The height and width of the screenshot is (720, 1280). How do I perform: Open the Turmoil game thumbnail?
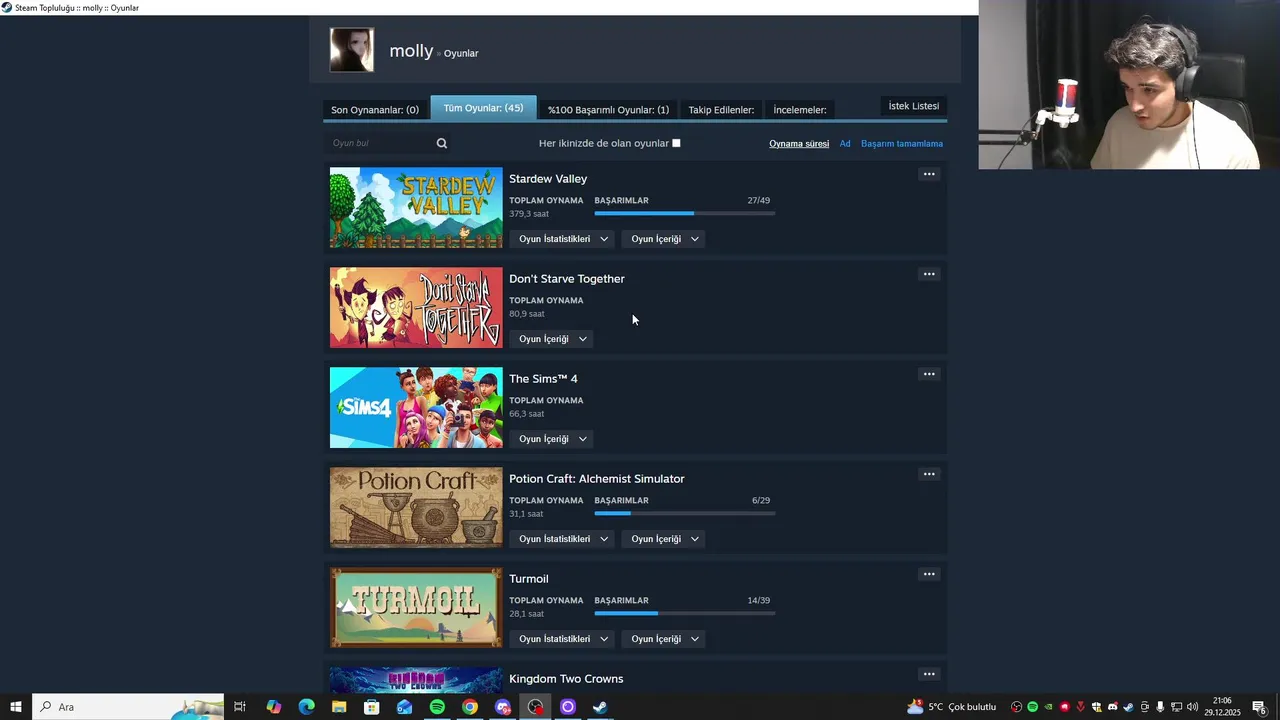point(416,607)
